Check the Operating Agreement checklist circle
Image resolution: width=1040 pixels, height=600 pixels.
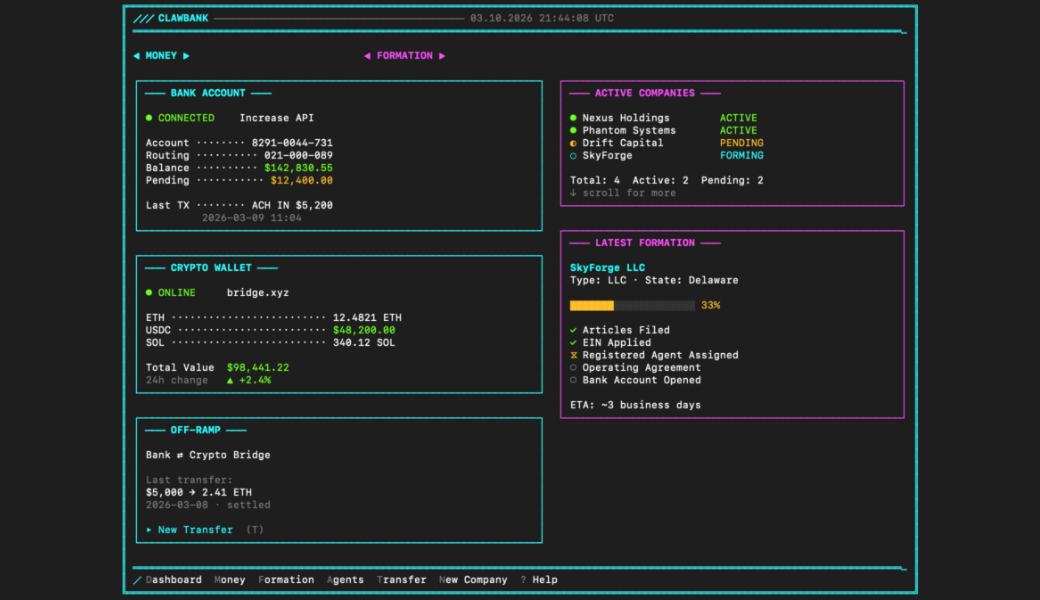574,367
